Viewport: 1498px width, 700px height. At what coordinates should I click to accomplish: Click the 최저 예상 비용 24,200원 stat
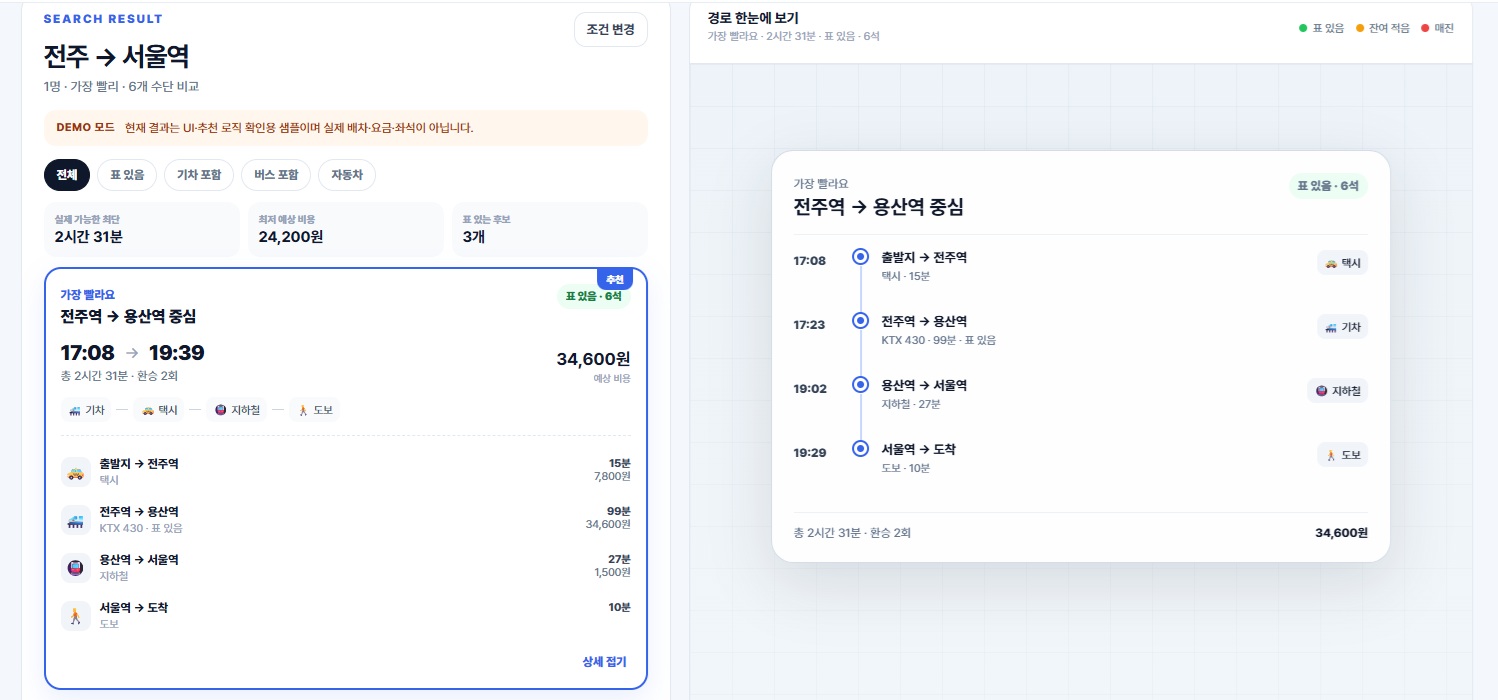[346, 229]
